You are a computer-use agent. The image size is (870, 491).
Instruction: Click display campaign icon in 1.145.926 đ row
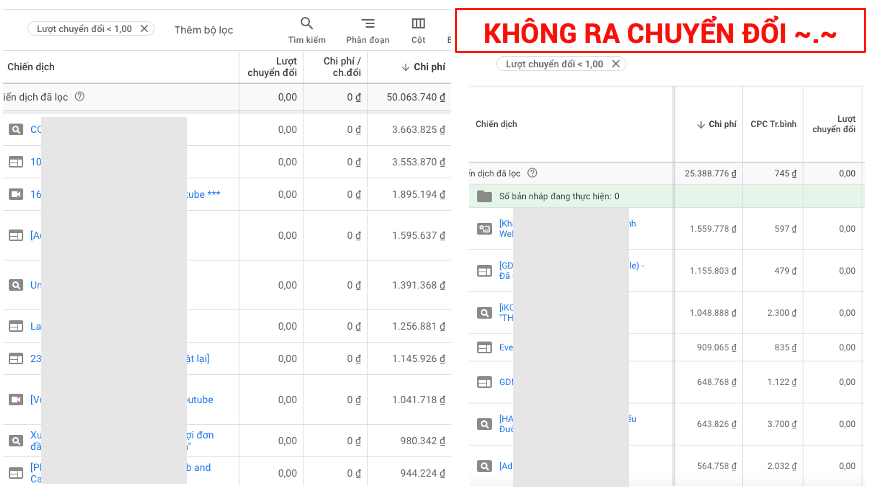click(16, 358)
